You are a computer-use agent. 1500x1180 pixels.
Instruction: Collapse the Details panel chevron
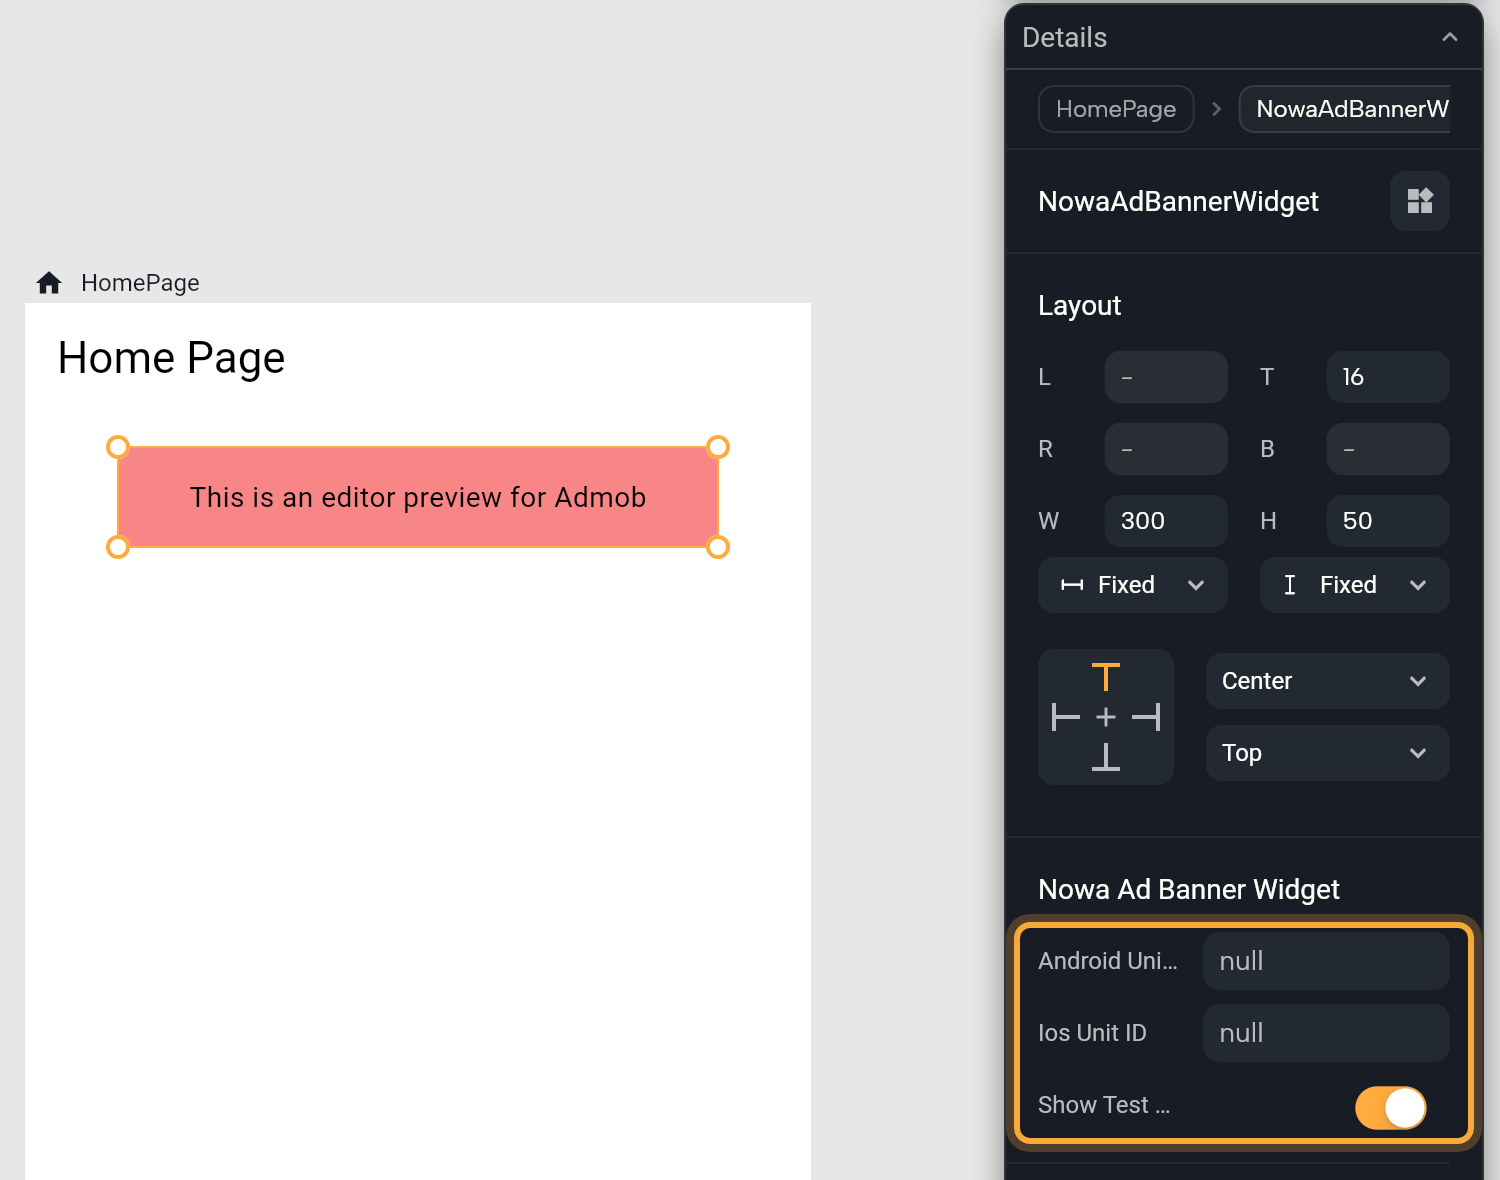1449,37
